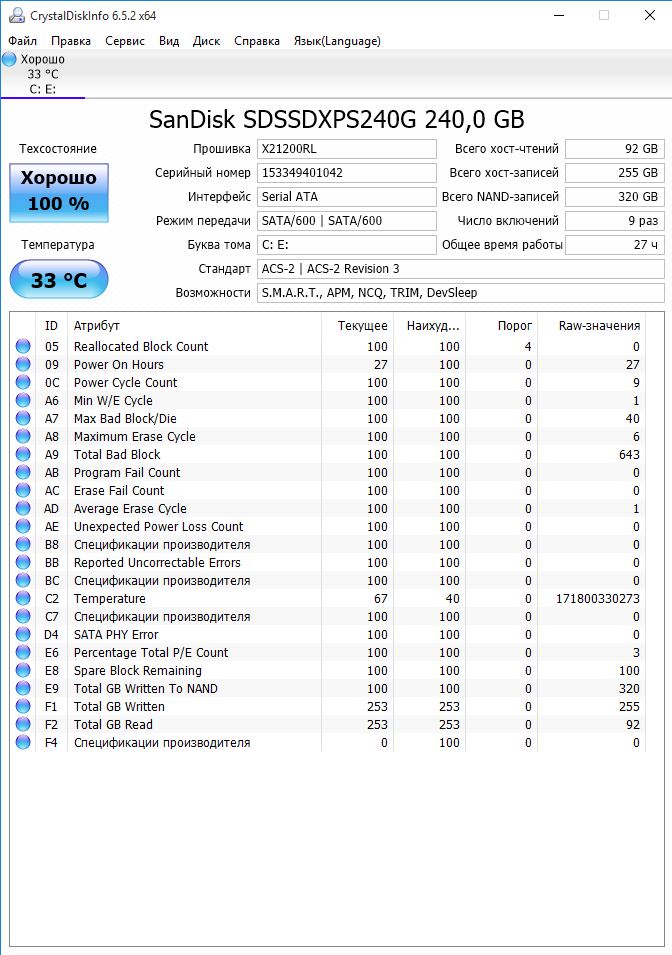This screenshot has height=955, width=672.
Task: Open the Диск menu
Action: tap(207, 41)
